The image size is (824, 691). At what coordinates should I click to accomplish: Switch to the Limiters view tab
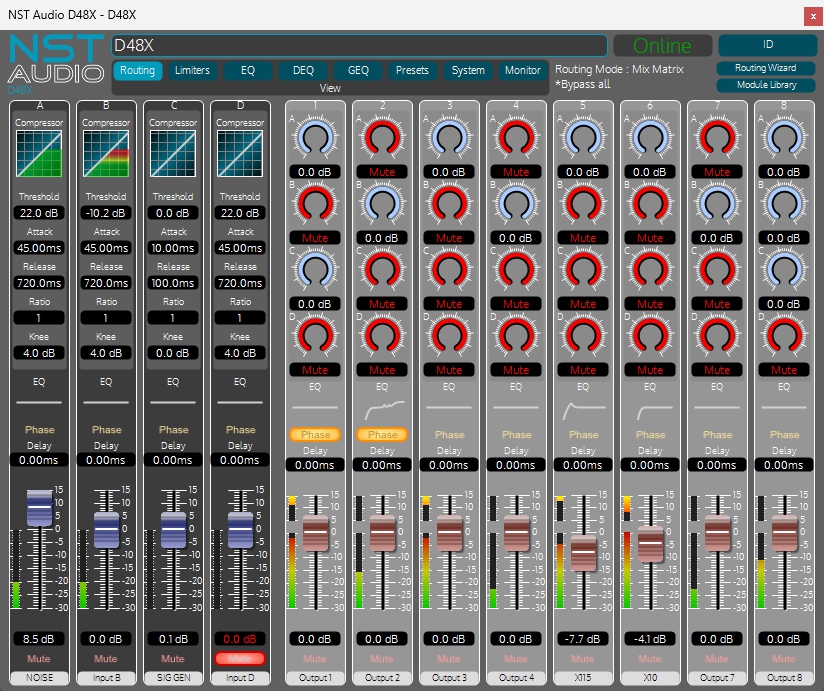click(x=192, y=70)
